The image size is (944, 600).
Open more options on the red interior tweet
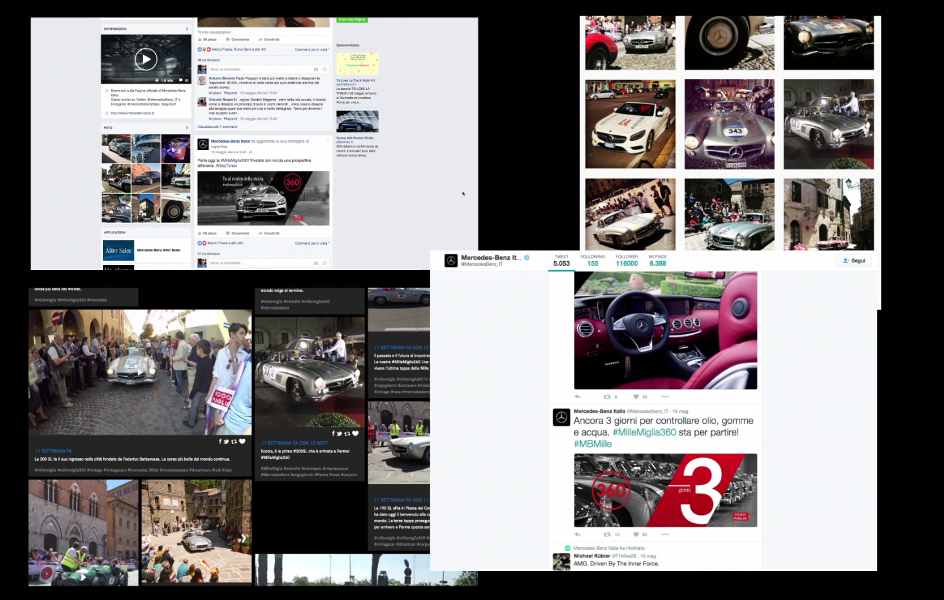[665, 397]
